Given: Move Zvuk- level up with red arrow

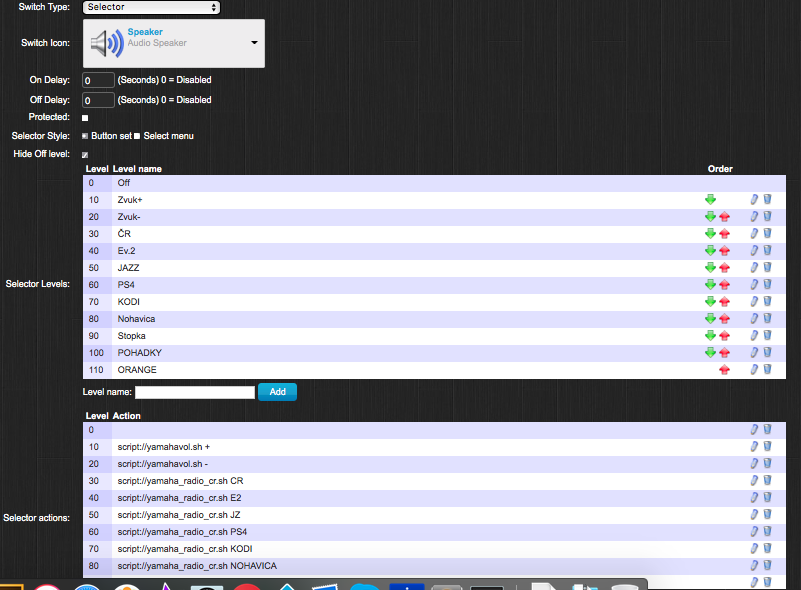Looking at the screenshot, I should click(724, 217).
